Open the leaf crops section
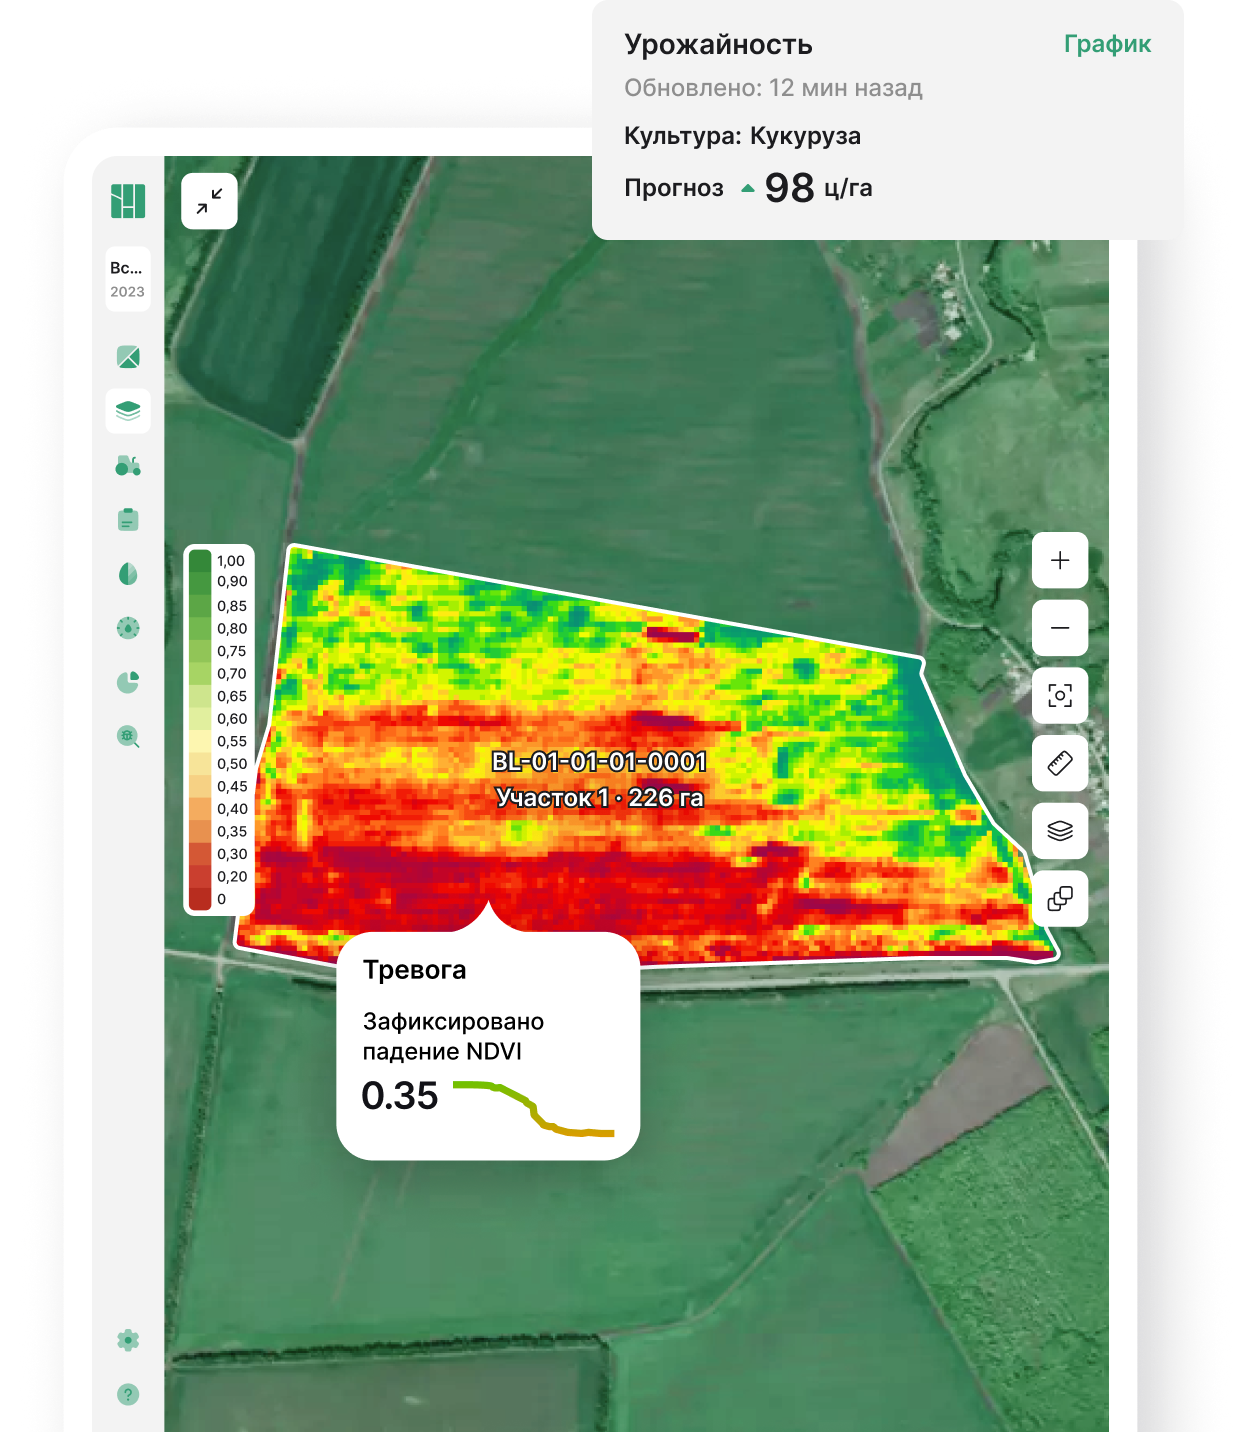 pyautogui.click(x=128, y=574)
